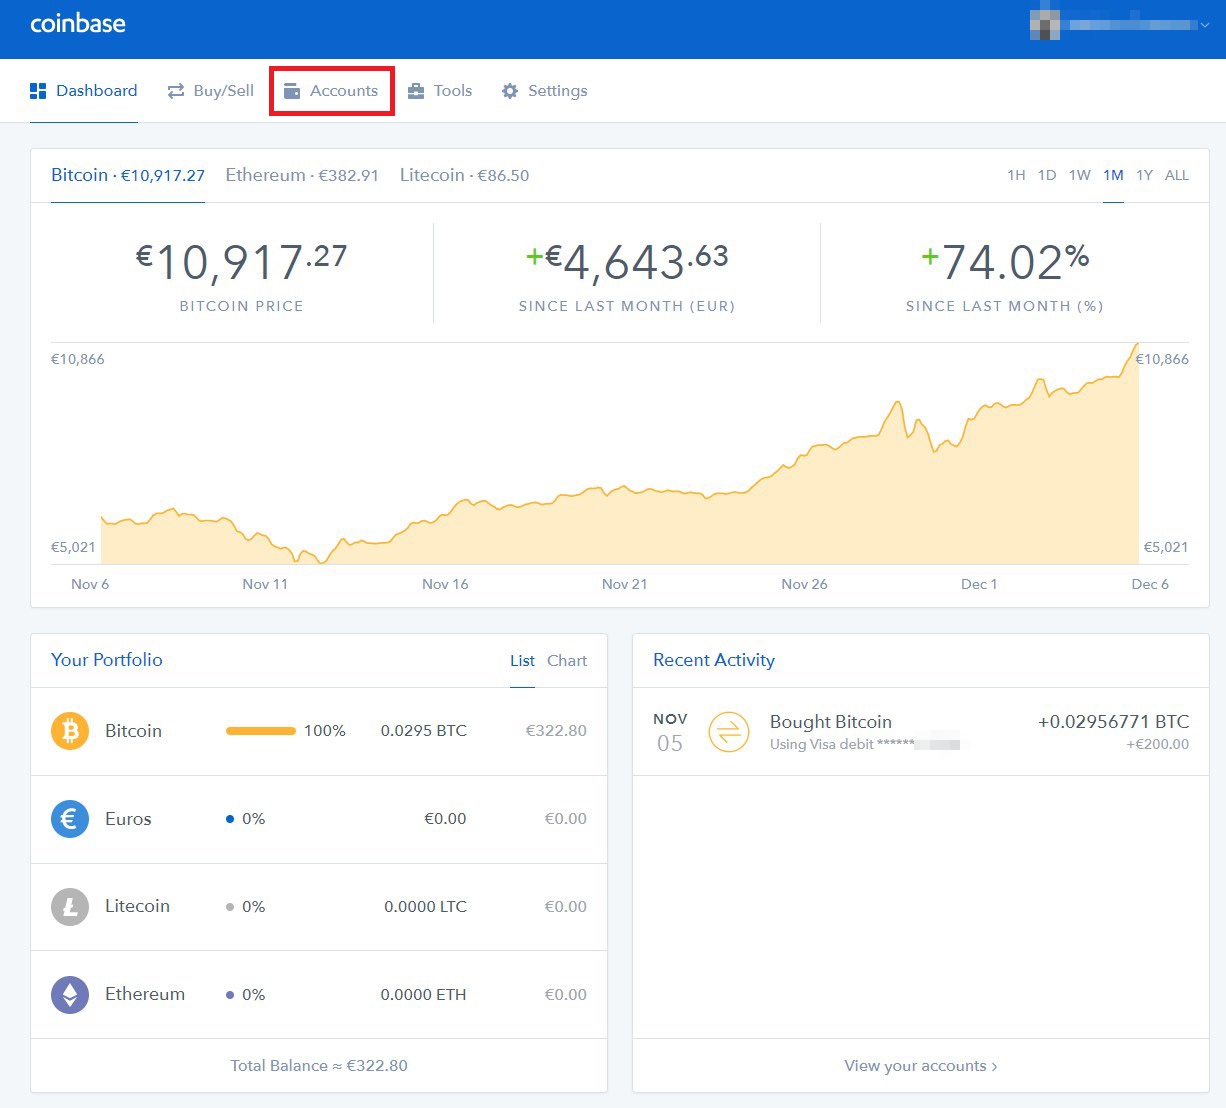The height and width of the screenshot is (1108, 1226).
Task: Click the Recent Activity heading
Action: [x=714, y=660]
